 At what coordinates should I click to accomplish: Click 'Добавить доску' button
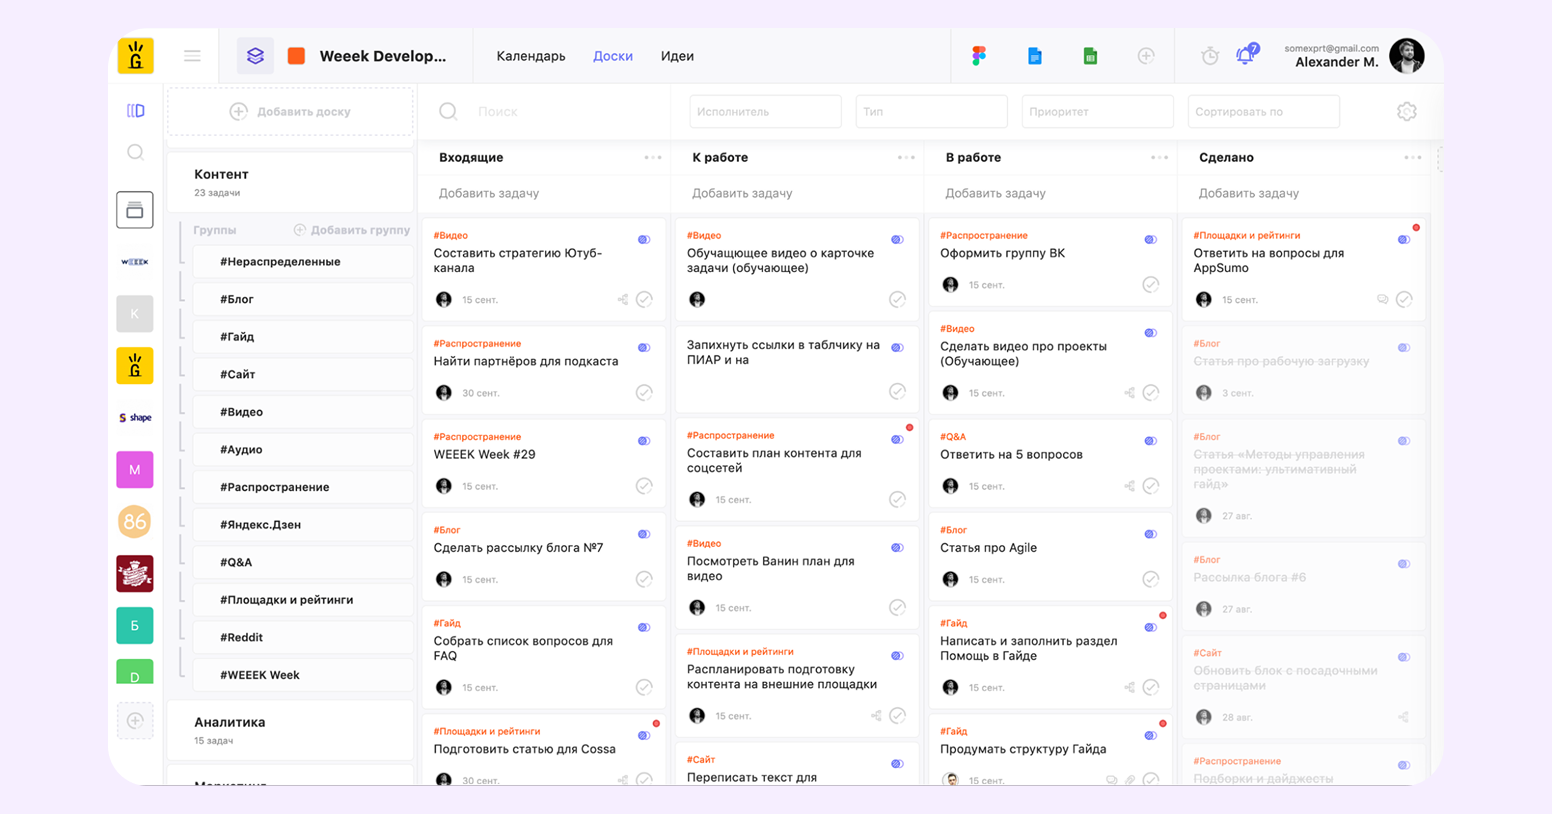(290, 112)
